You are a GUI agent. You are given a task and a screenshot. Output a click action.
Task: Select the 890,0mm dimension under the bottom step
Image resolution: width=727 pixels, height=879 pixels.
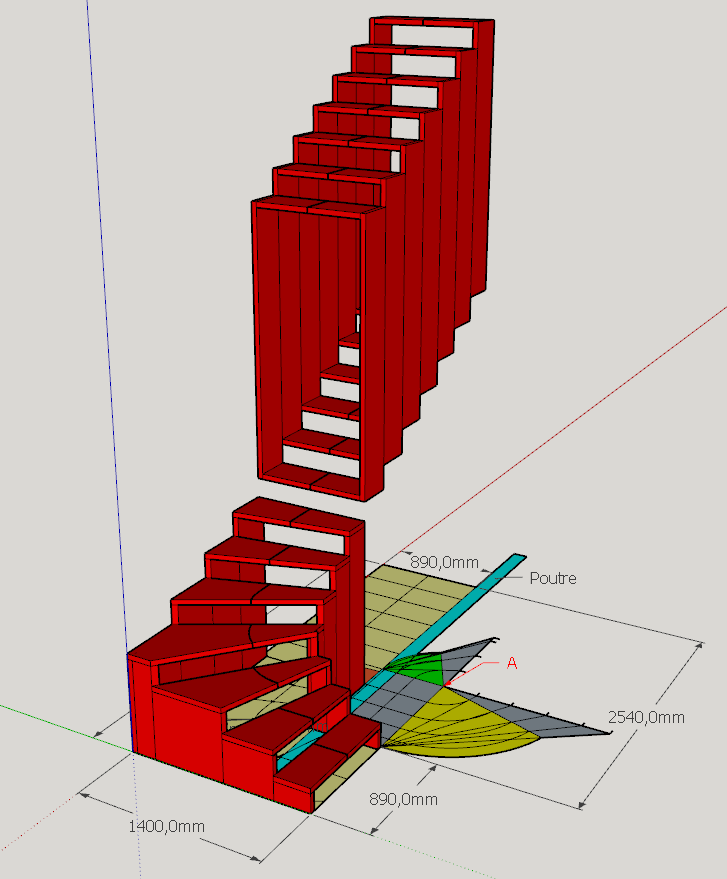[x=404, y=799]
